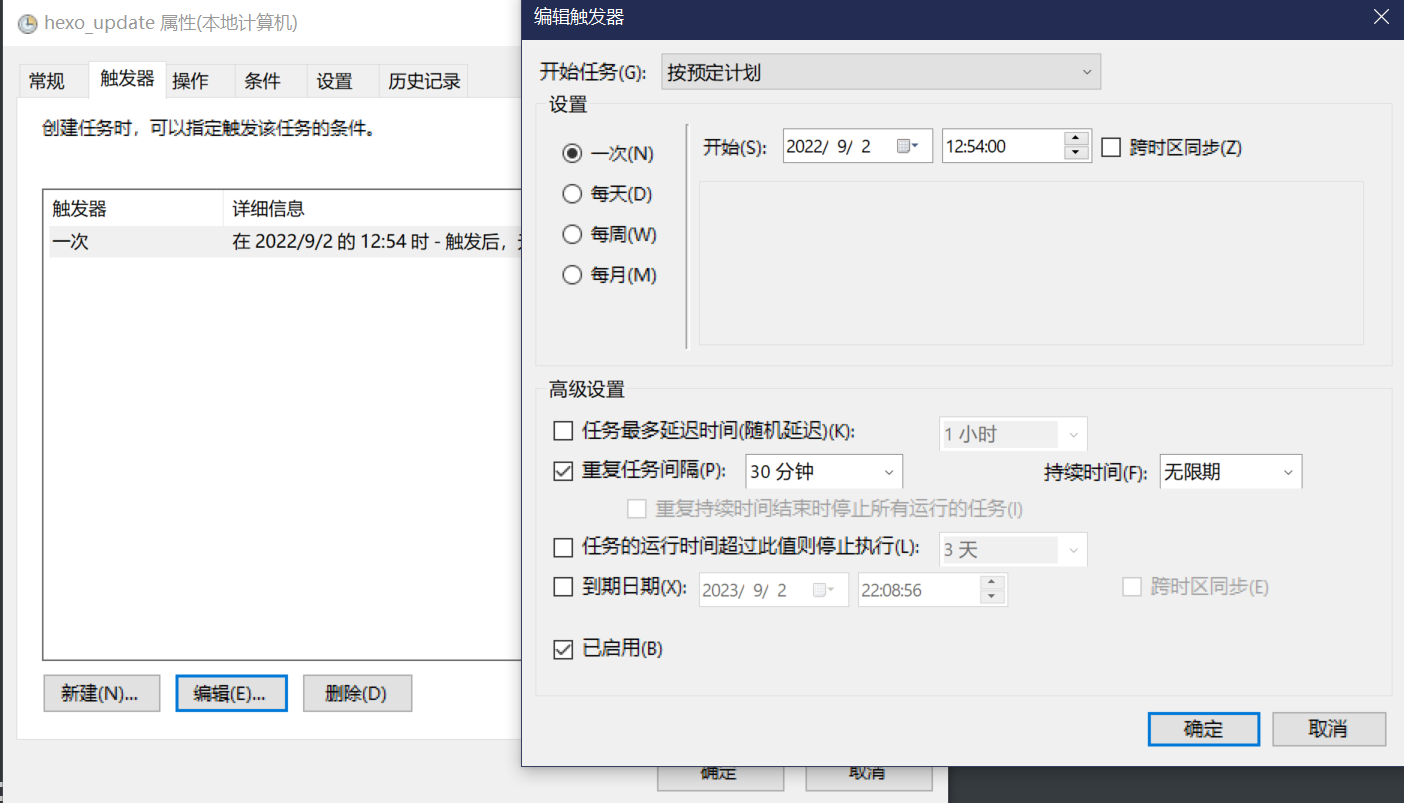Image resolution: width=1404 pixels, height=803 pixels.
Task: Switch to the 触发器 tab
Action: coord(127,78)
